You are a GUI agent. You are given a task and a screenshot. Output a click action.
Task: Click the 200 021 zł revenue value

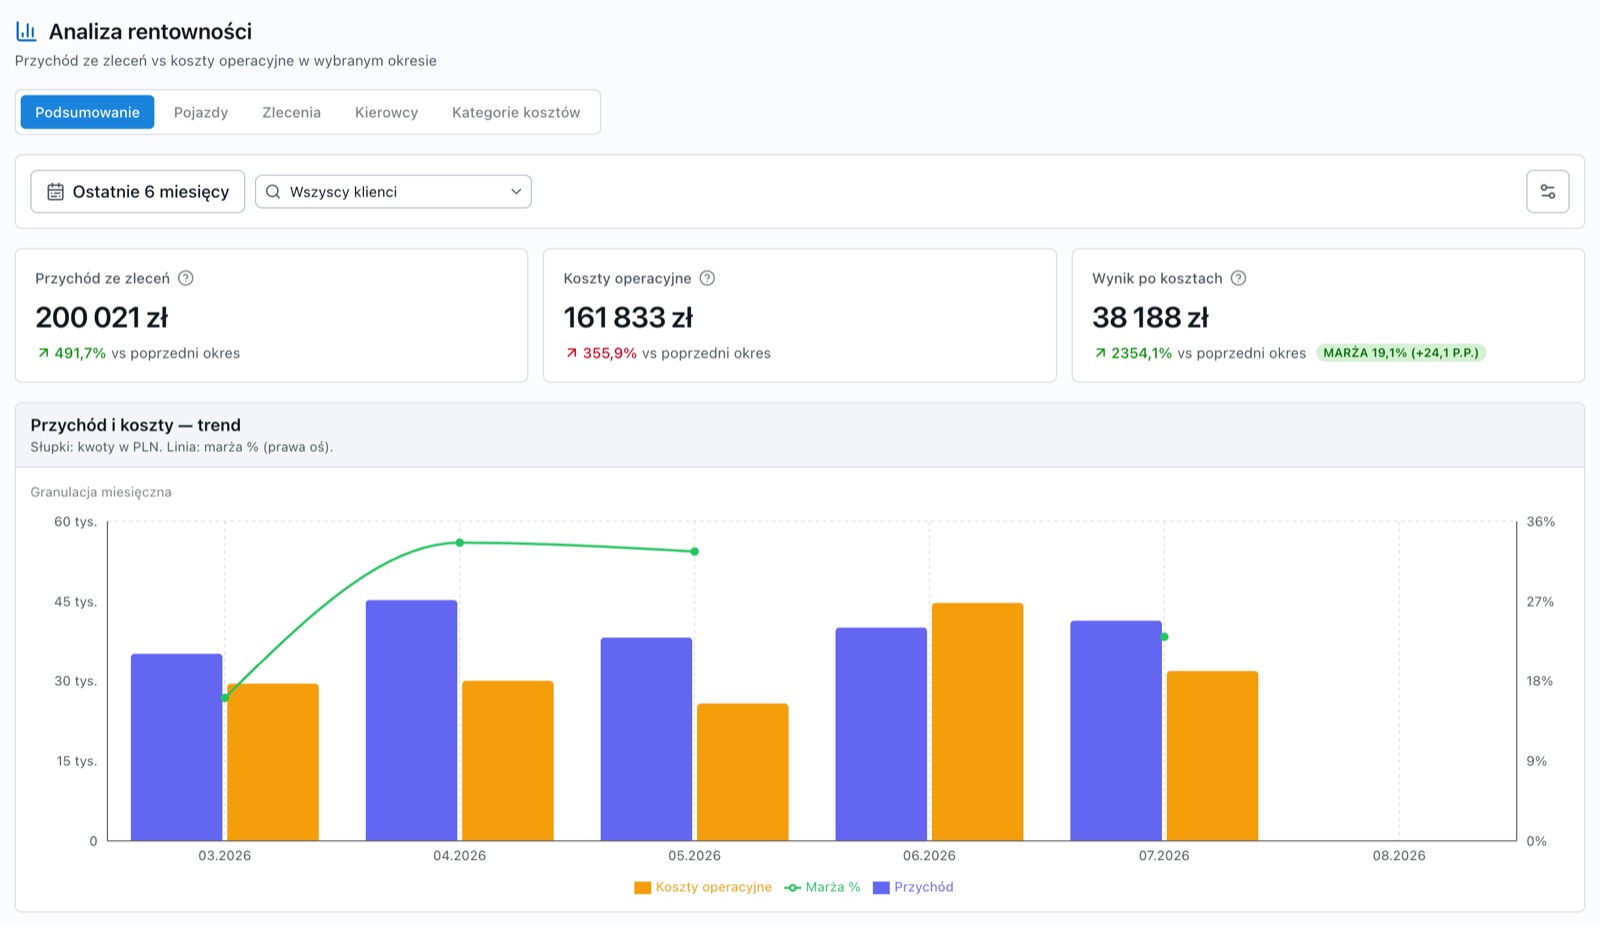102,317
